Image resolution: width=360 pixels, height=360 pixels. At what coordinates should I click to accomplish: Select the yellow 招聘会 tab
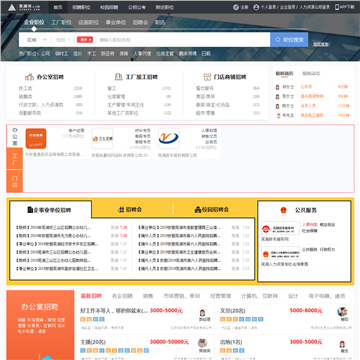pyautogui.click(x=130, y=210)
